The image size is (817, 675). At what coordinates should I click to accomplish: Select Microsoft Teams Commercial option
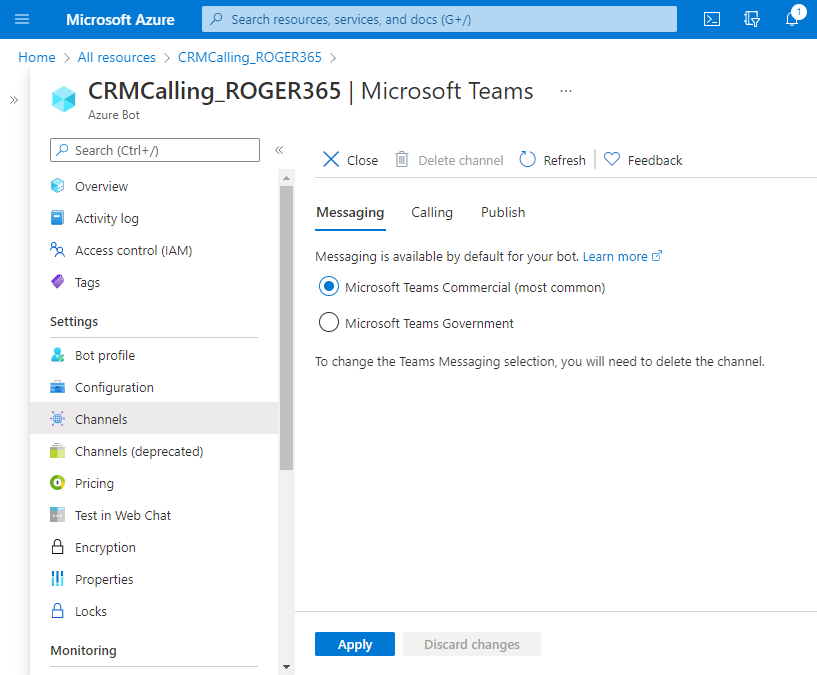pyautogui.click(x=329, y=287)
